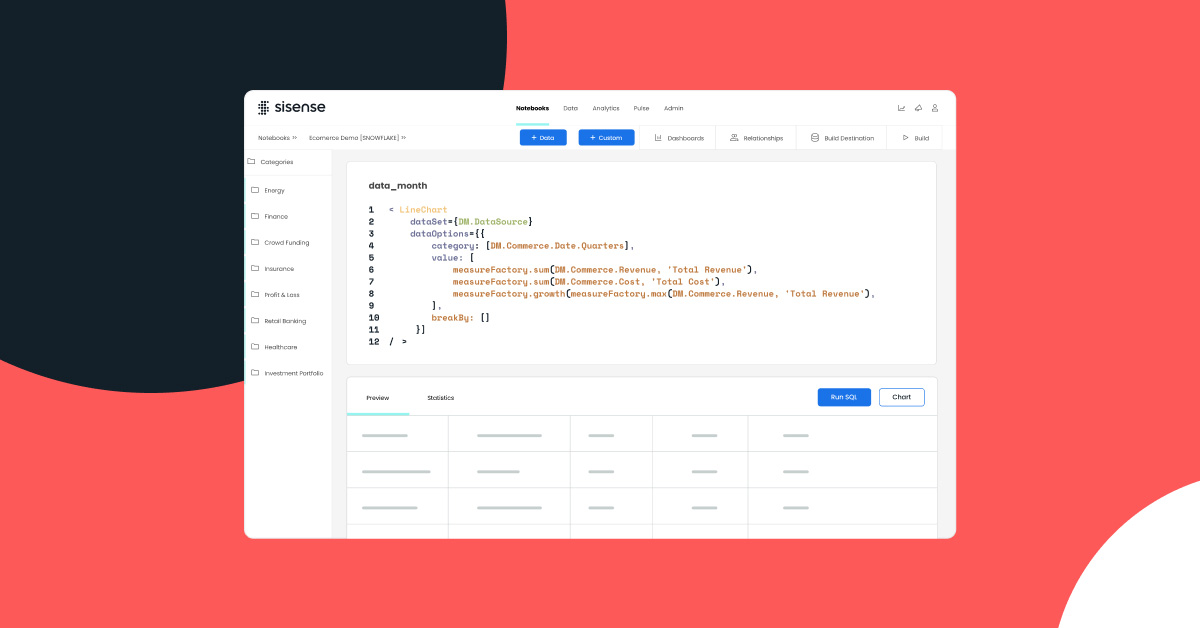Image resolution: width=1200 pixels, height=628 pixels.
Task: Click the 'breakBy: []' code line
Action: click(x=461, y=317)
